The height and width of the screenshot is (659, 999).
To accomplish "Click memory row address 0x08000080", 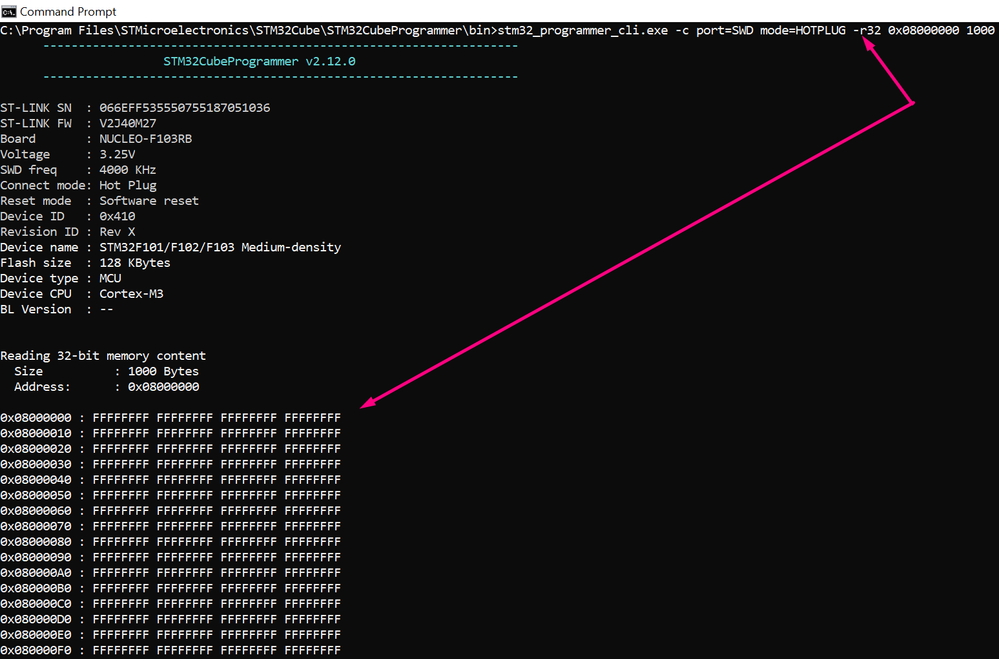I will coord(36,542).
